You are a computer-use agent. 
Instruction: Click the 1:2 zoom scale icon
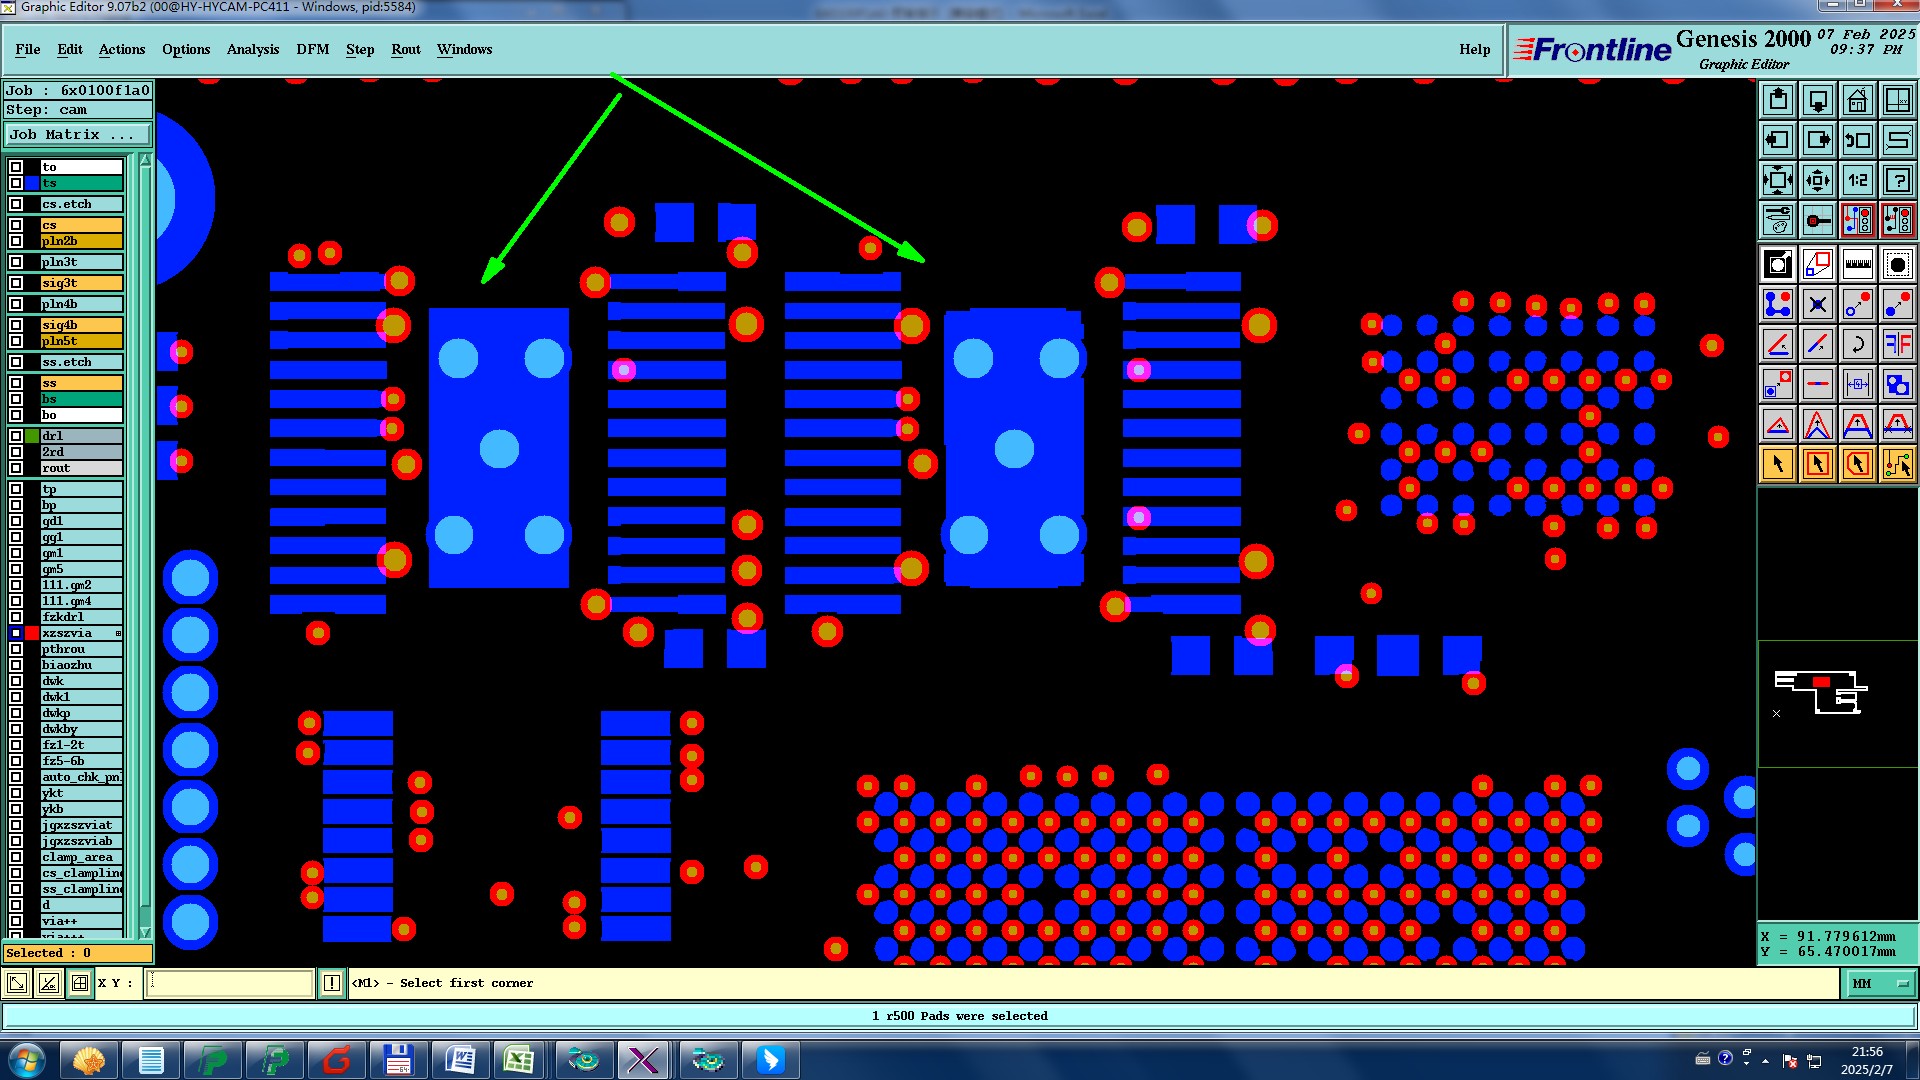point(1857,180)
